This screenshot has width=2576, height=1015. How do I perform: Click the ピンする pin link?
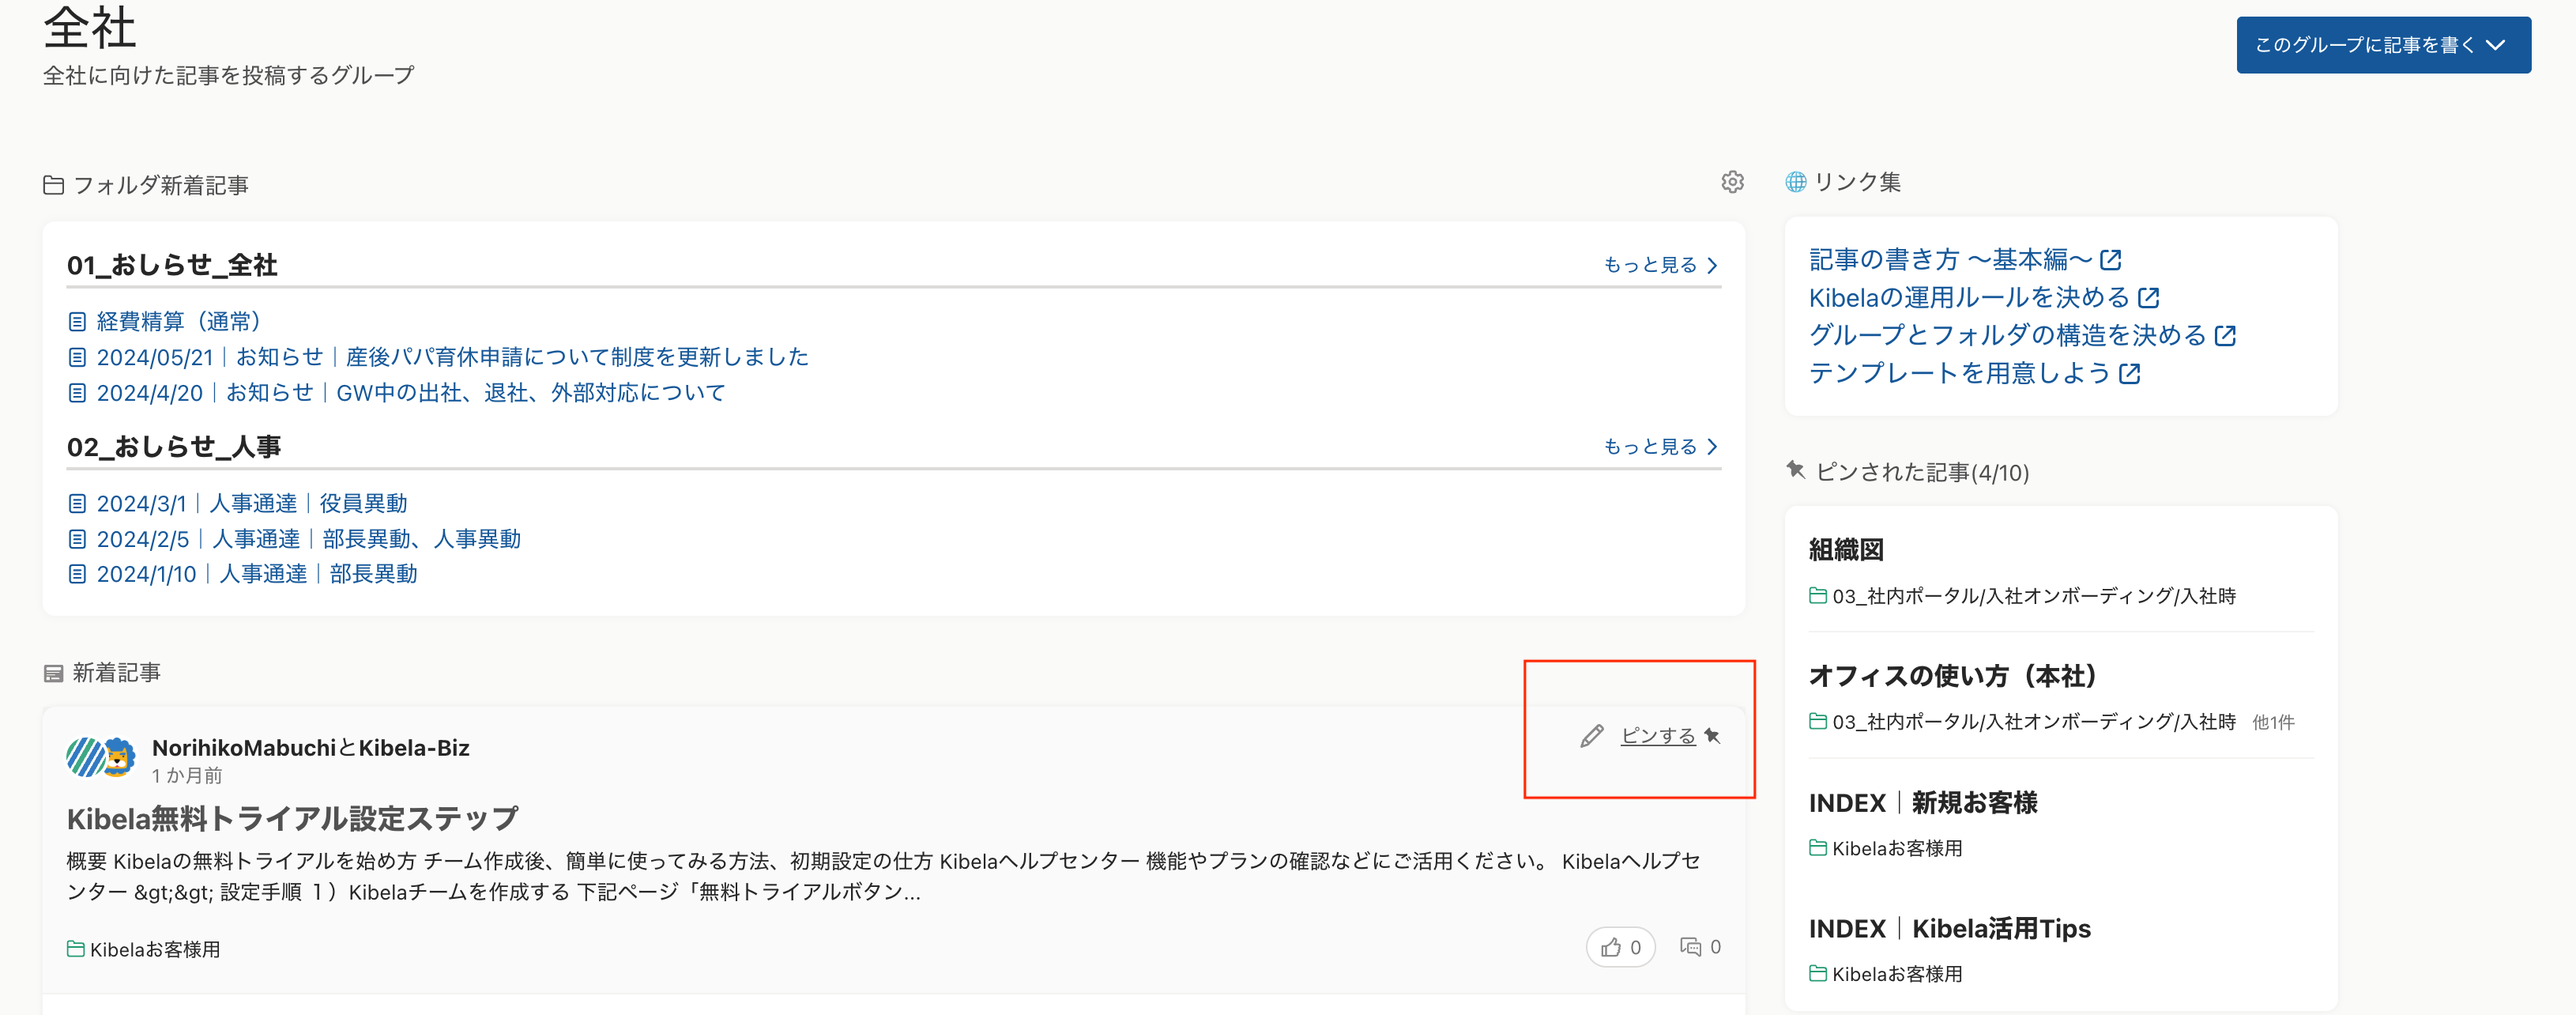click(1658, 736)
